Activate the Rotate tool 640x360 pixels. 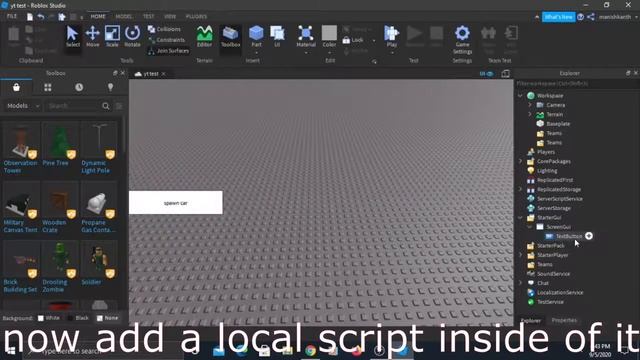click(x=132, y=36)
